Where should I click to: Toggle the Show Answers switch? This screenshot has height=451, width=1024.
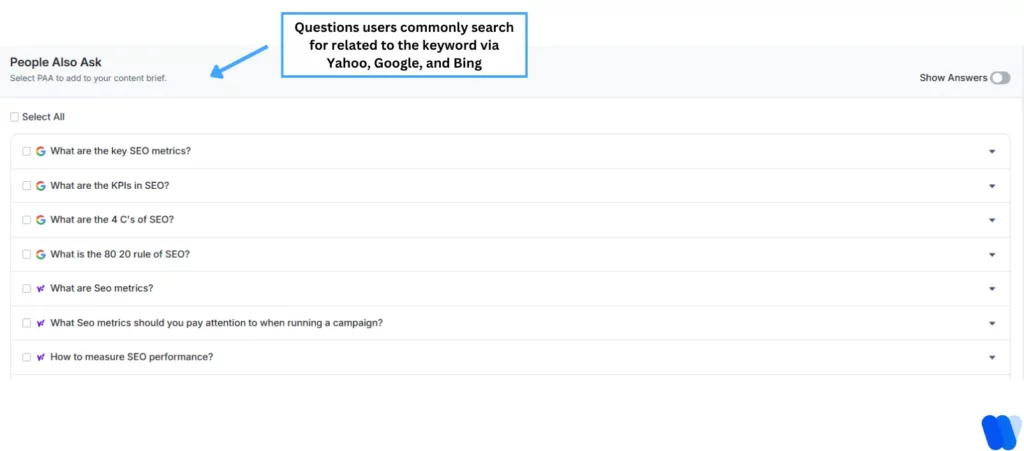1000,78
